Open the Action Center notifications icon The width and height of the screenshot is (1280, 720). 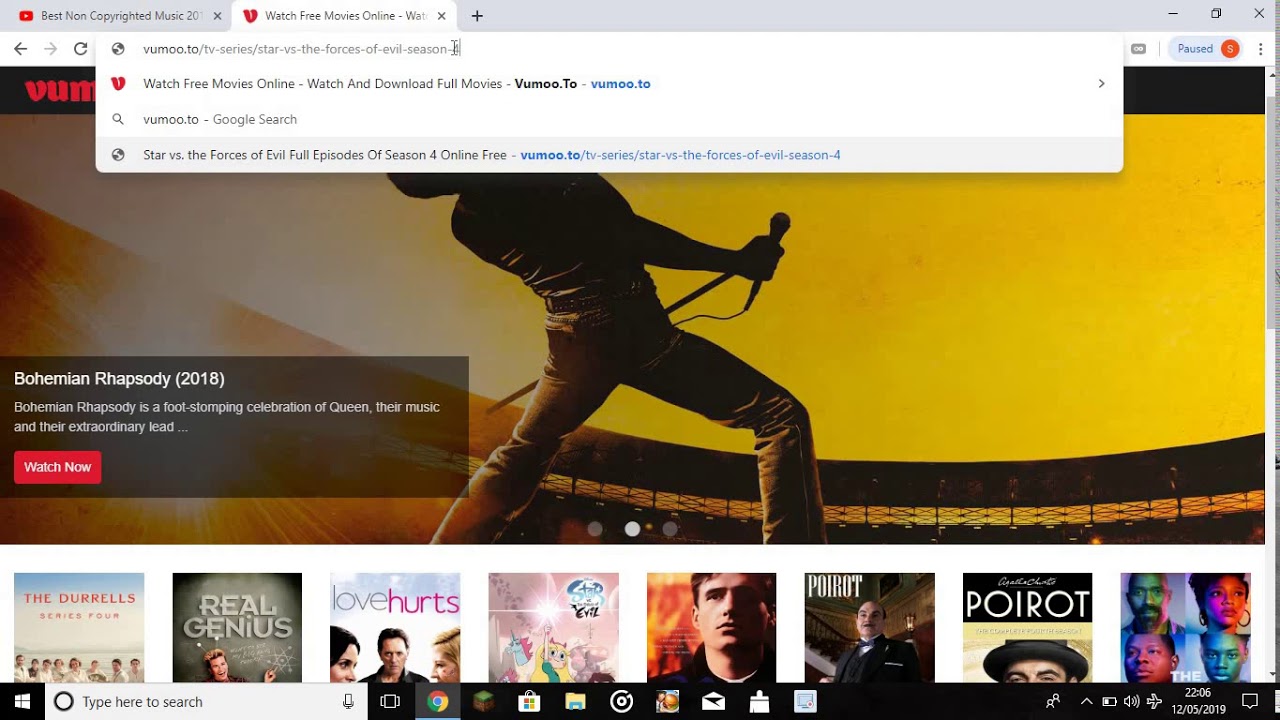1249,702
